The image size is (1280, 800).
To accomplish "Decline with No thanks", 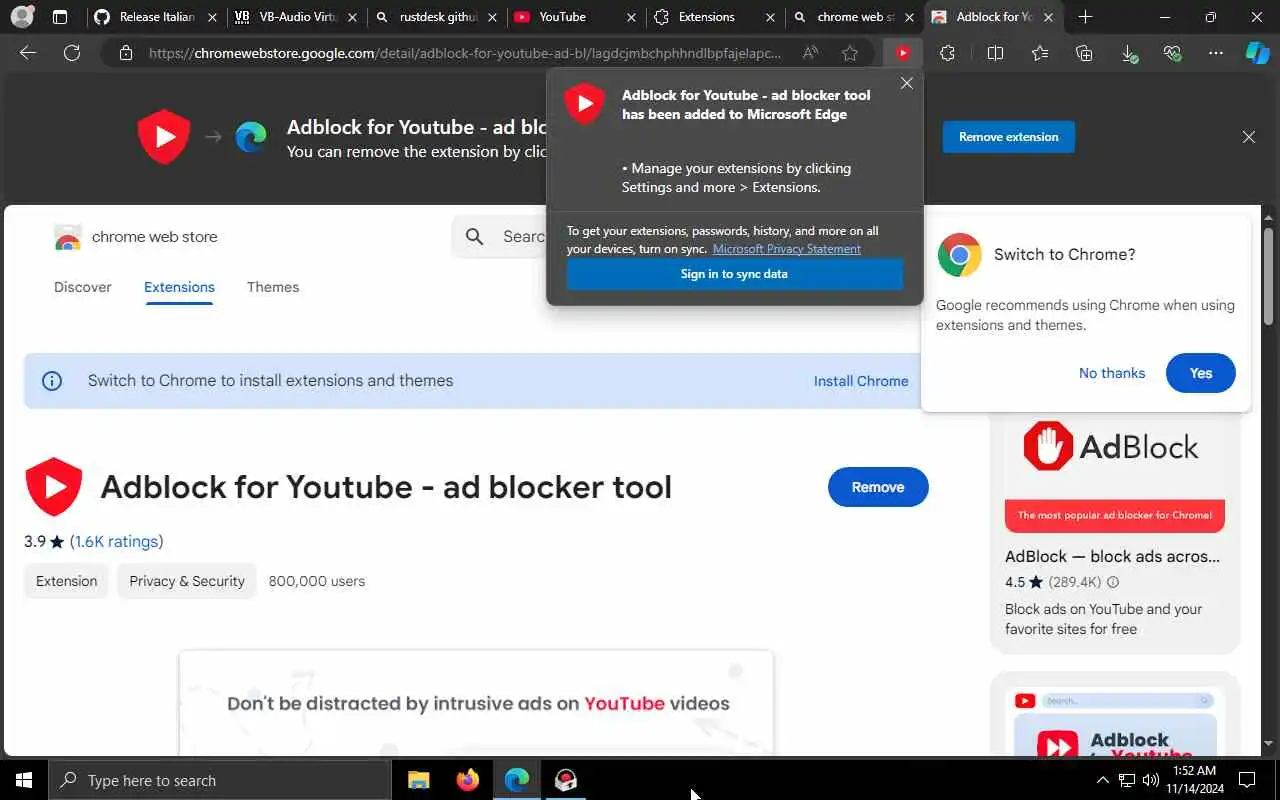I will pyautogui.click(x=1112, y=373).
